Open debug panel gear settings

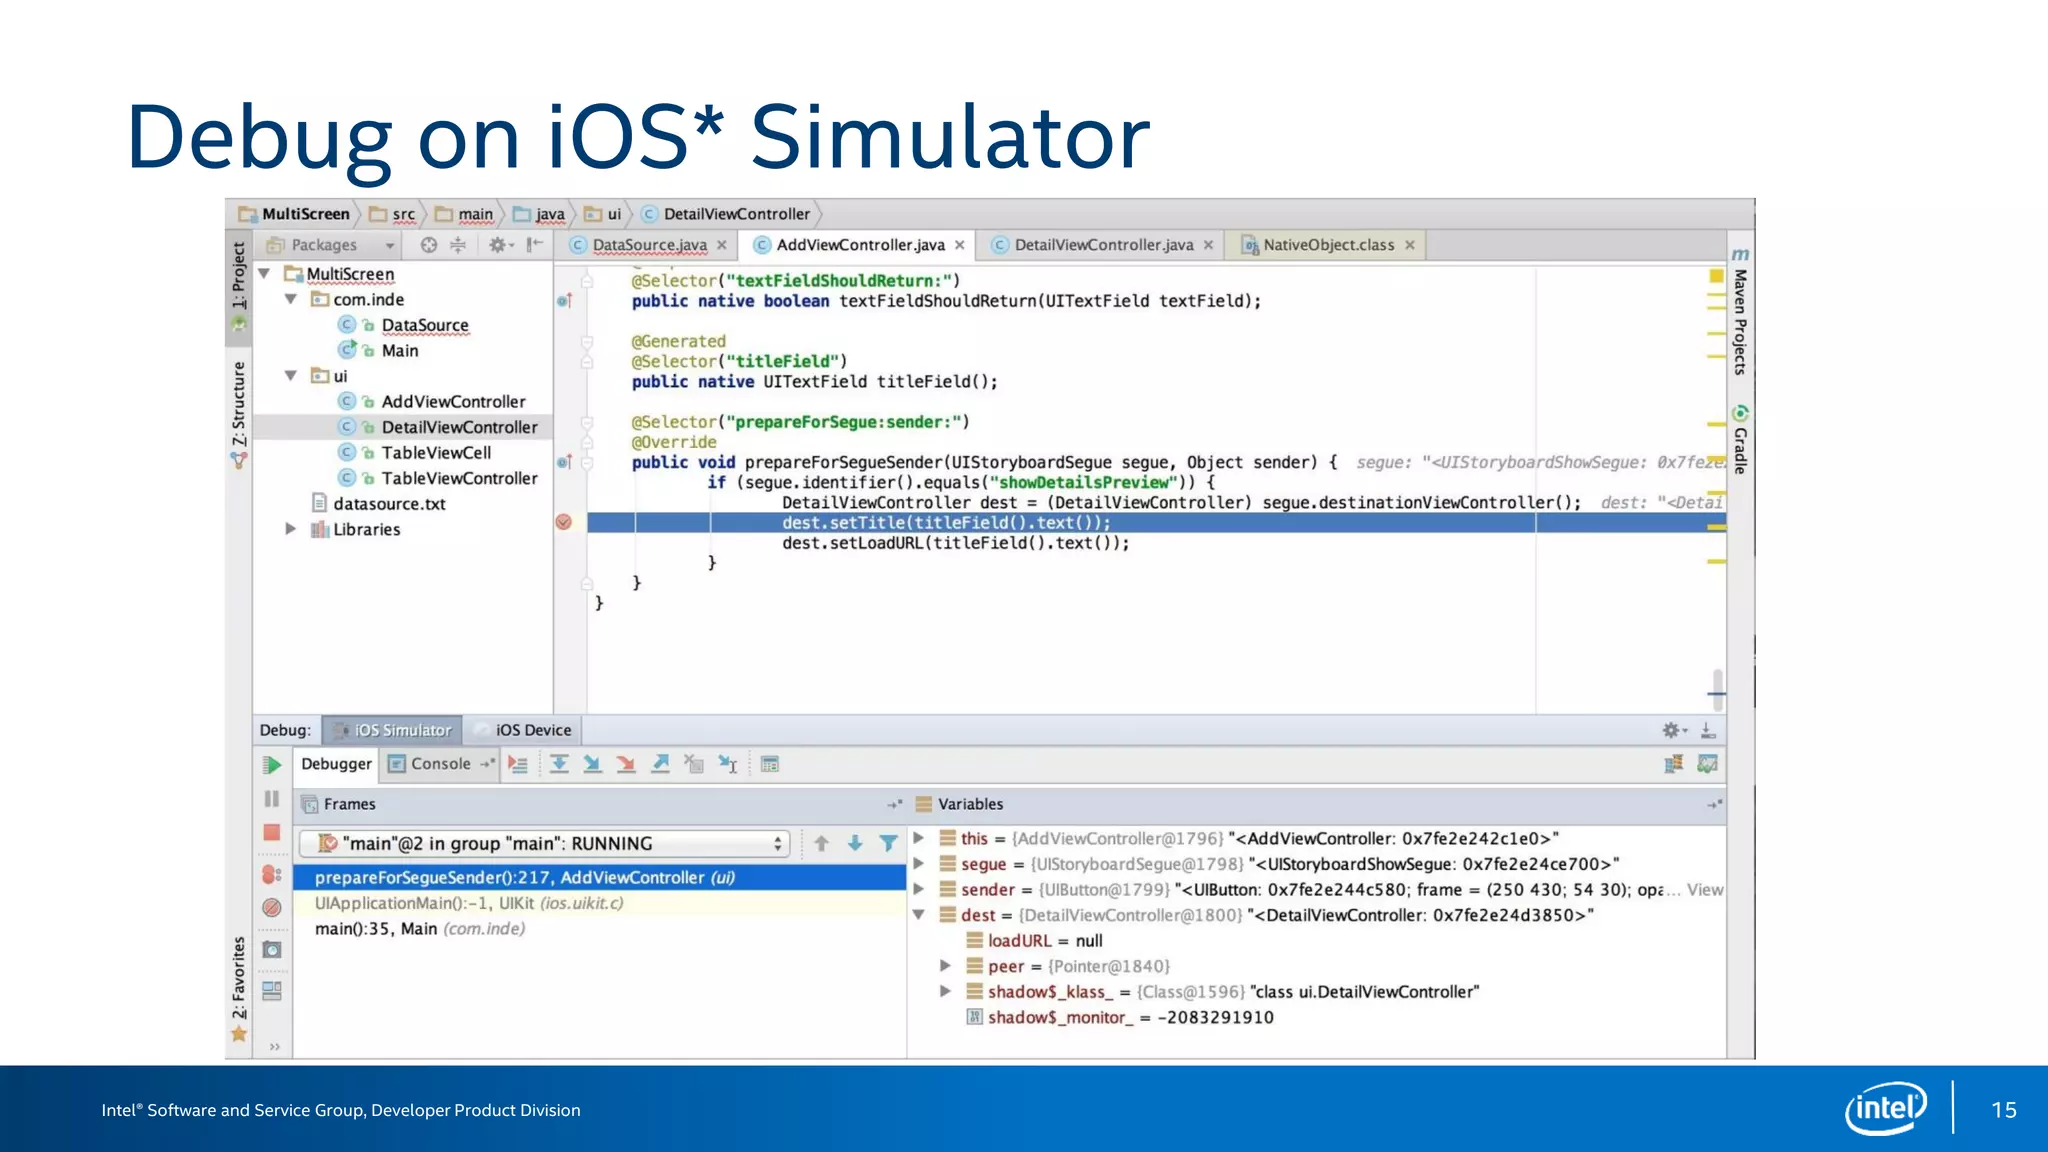click(1674, 730)
